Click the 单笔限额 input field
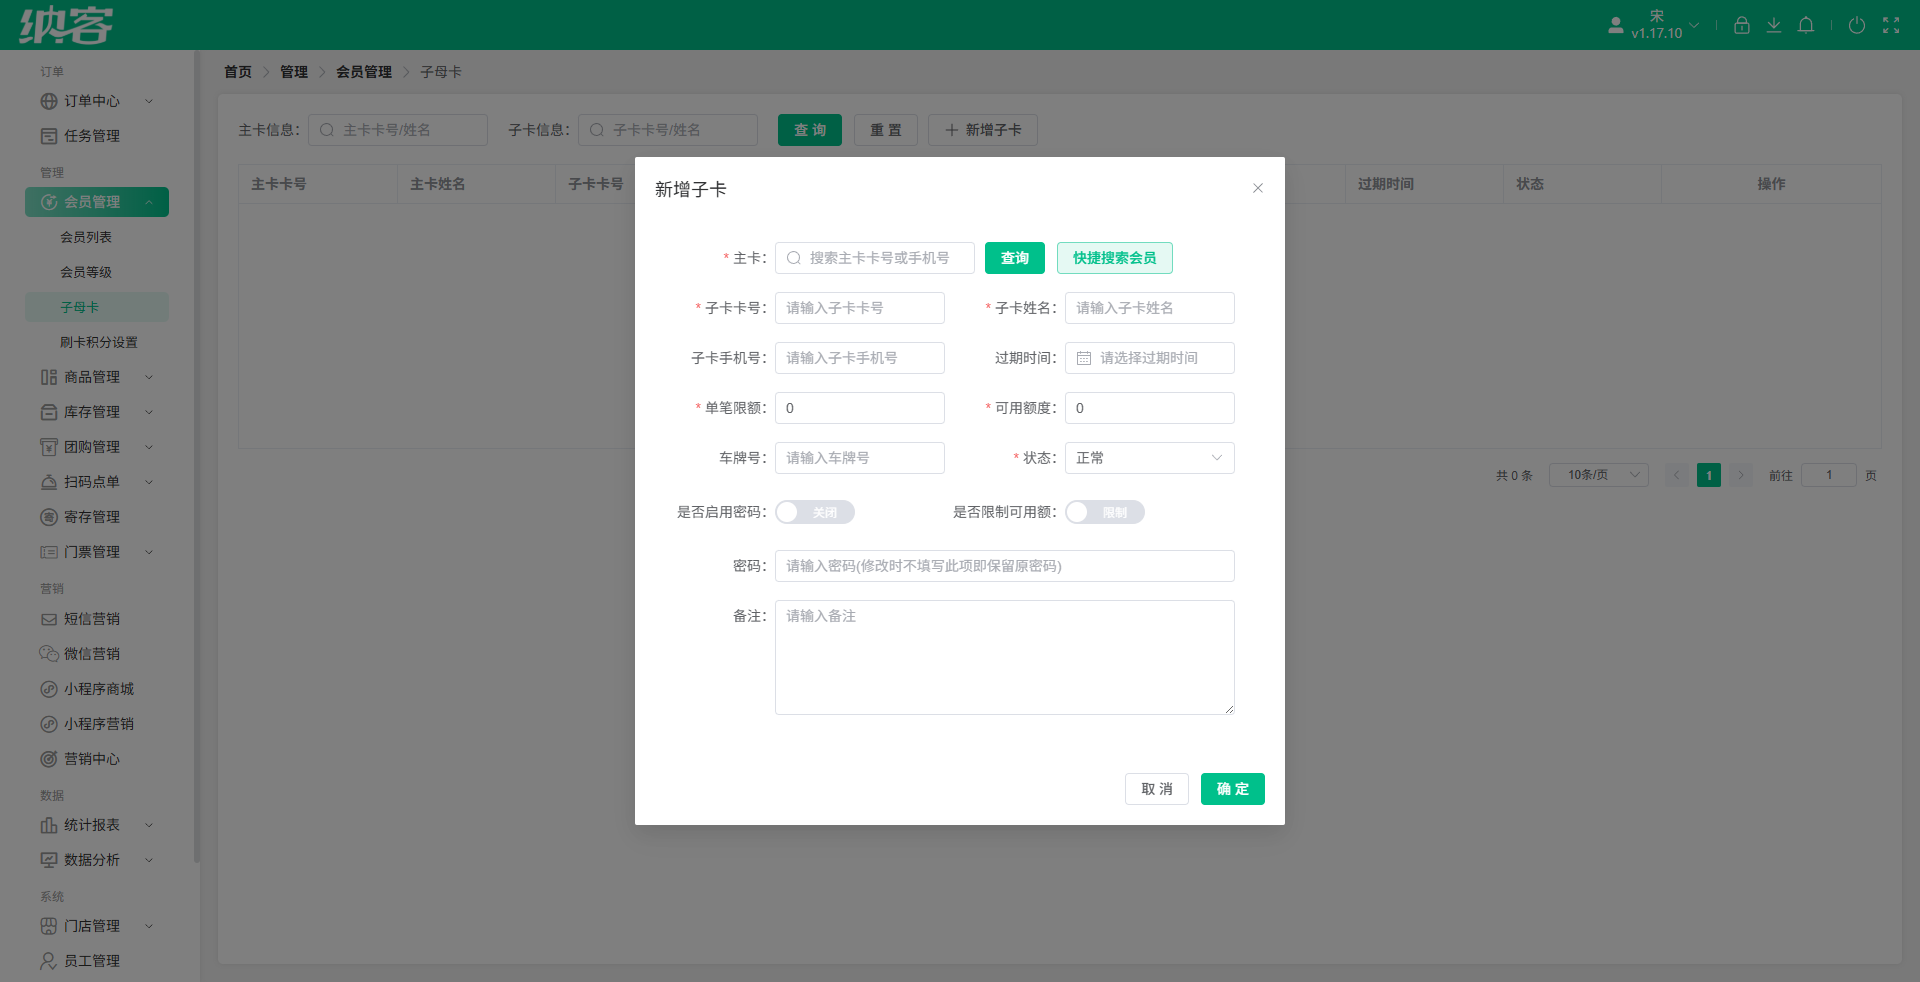The width and height of the screenshot is (1920, 982). [x=859, y=408]
